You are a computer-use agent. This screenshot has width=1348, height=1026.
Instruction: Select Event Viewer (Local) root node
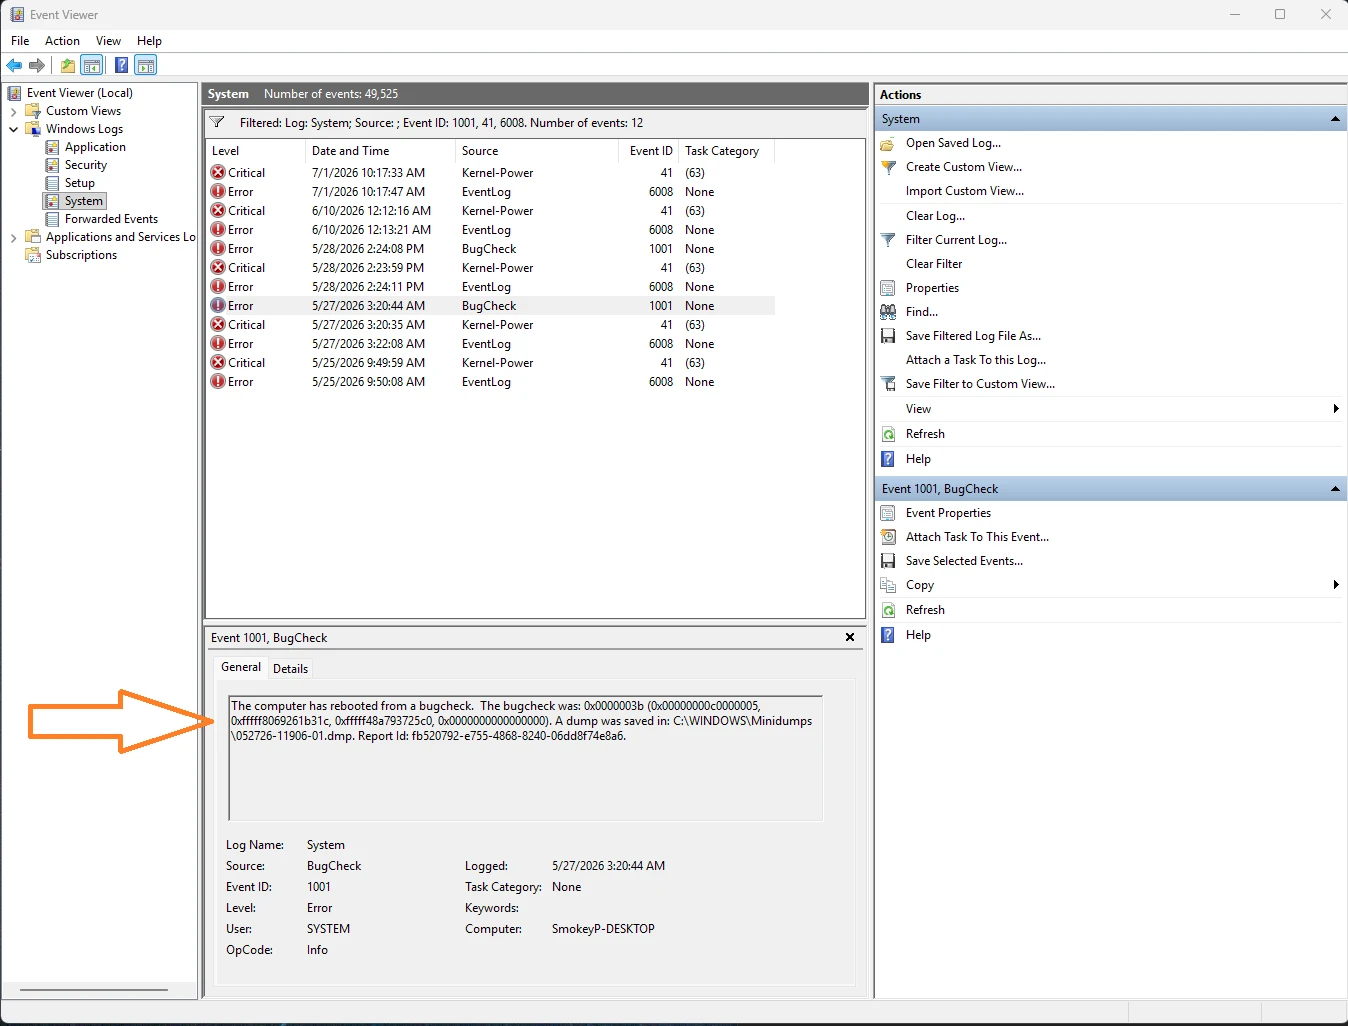click(79, 93)
